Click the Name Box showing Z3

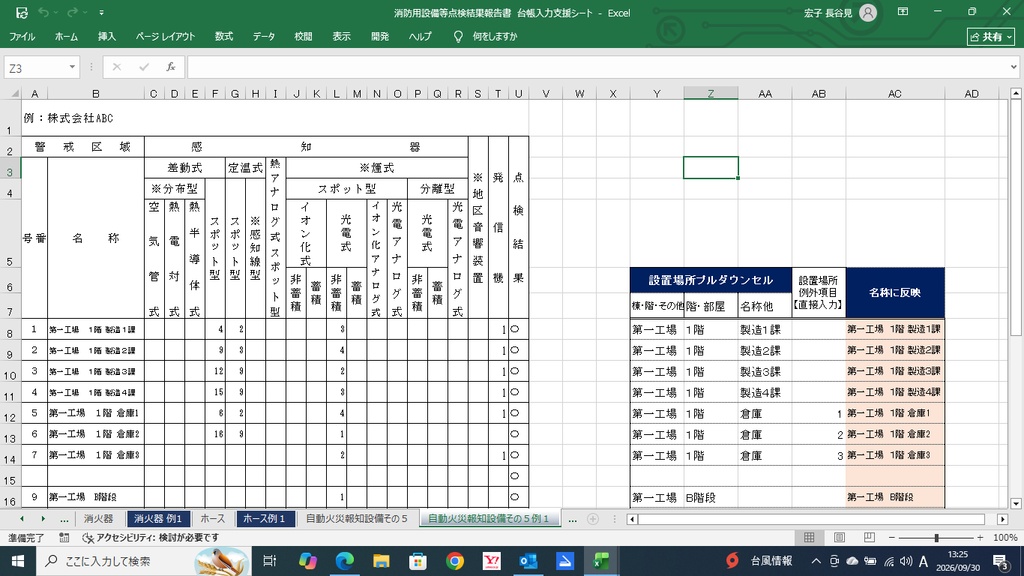pos(35,67)
